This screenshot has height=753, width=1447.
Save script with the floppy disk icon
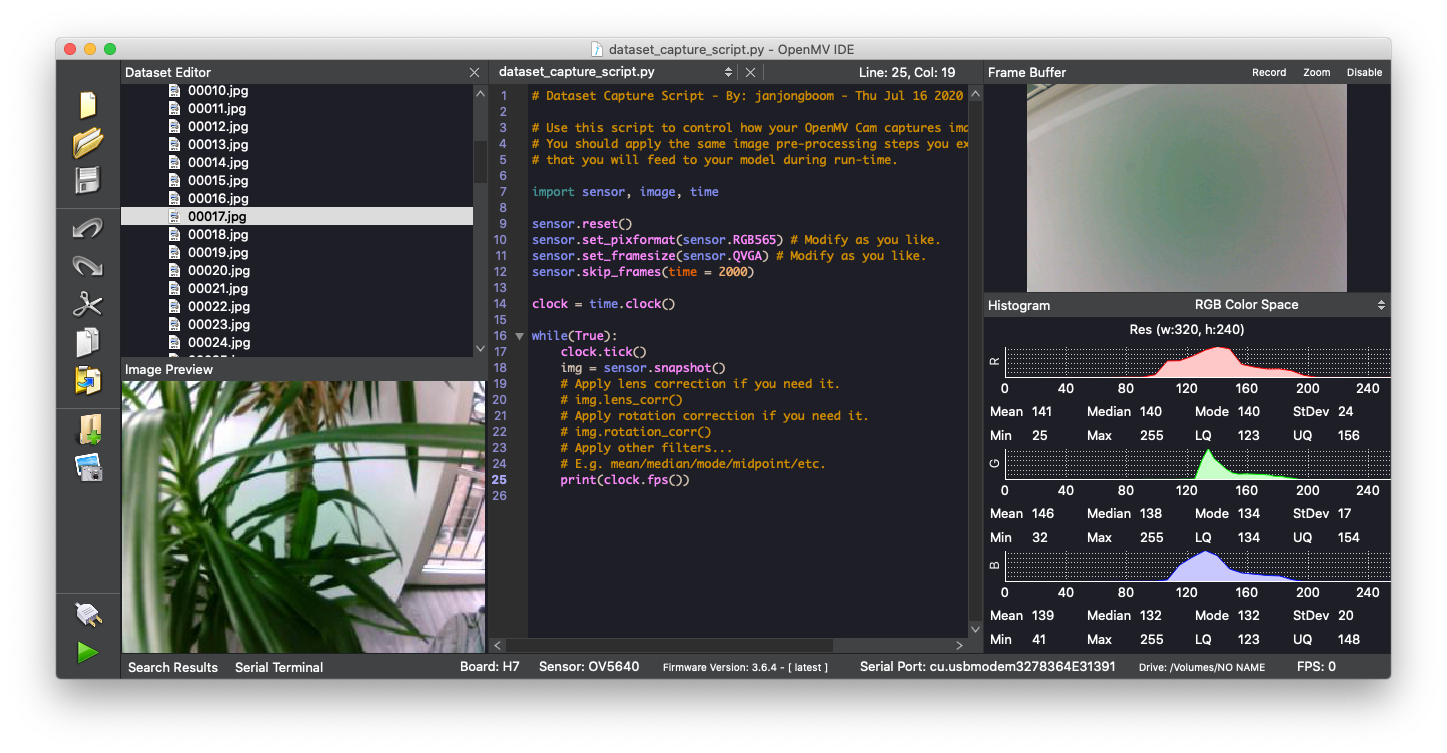point(88,181)
